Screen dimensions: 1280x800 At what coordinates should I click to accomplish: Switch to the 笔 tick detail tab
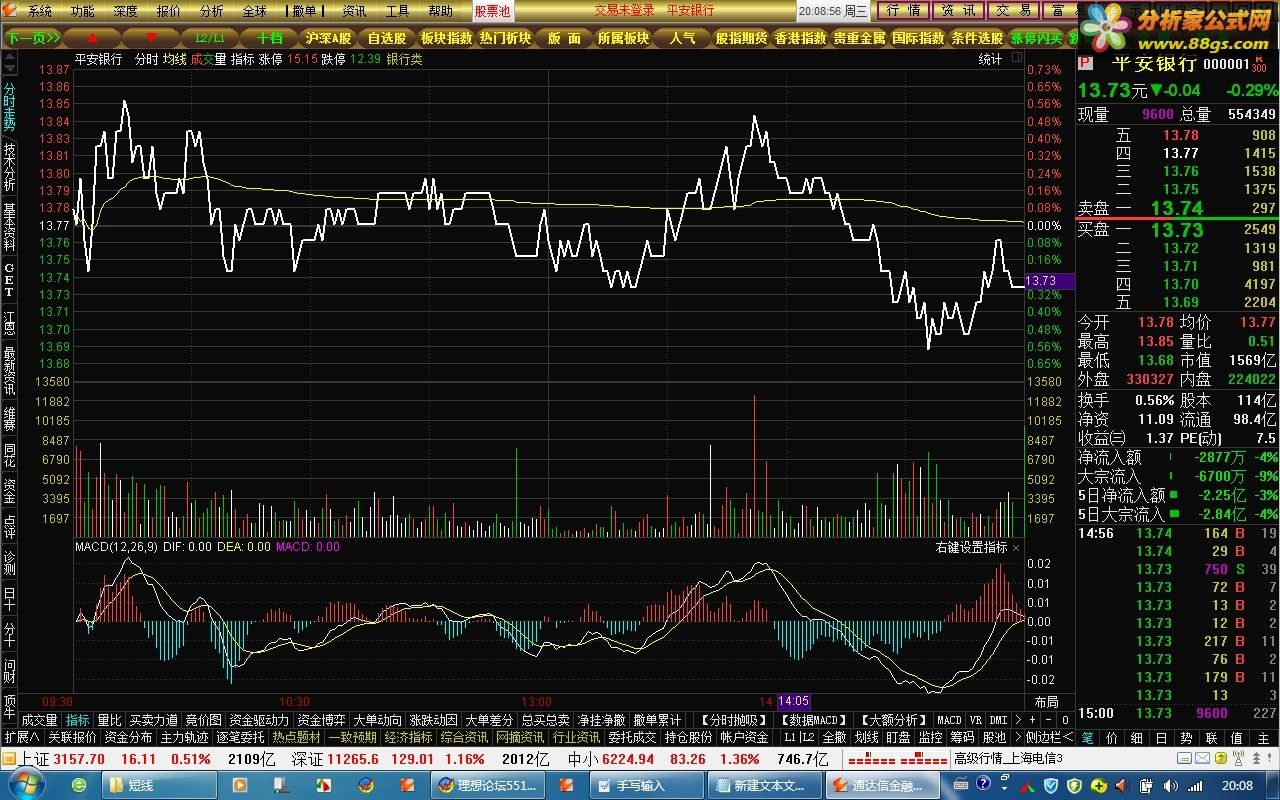(x=1088, y=737)
